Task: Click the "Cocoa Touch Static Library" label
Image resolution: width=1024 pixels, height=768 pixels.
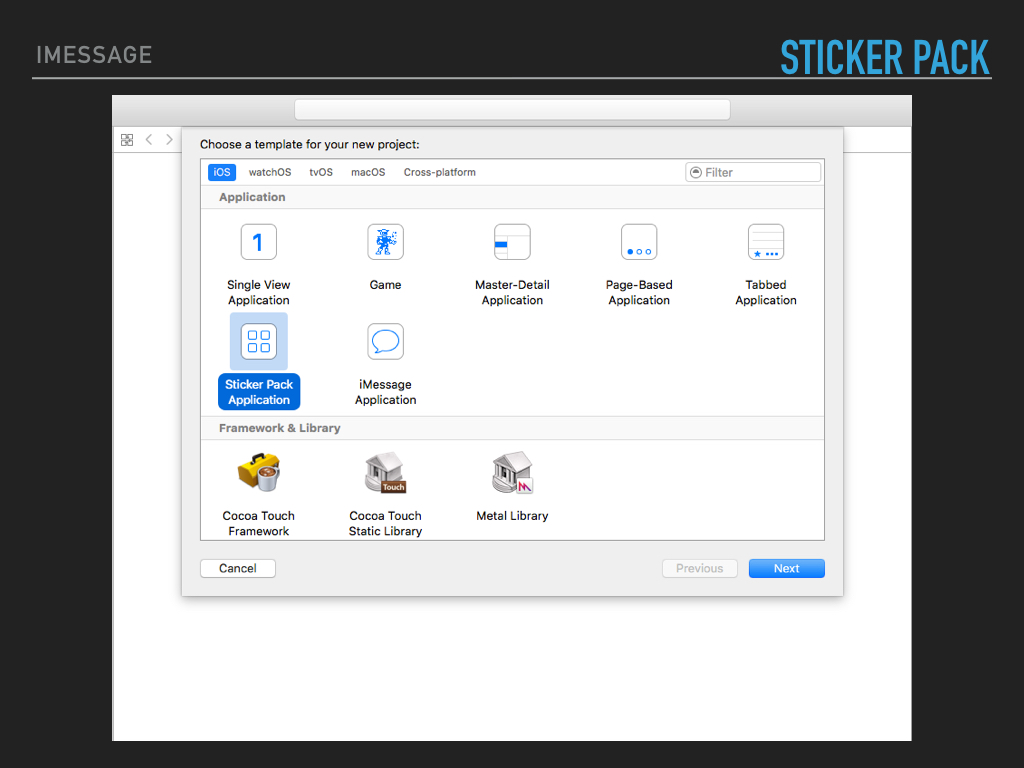Action: point(385,523)
